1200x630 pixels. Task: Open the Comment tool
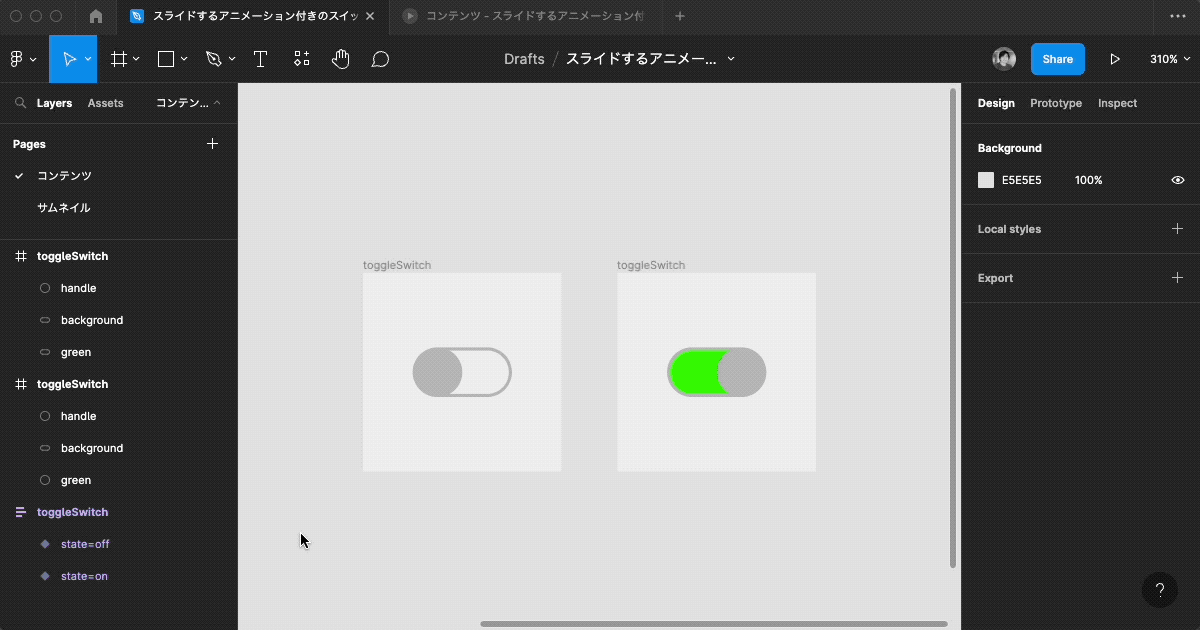tap(380, 59)
